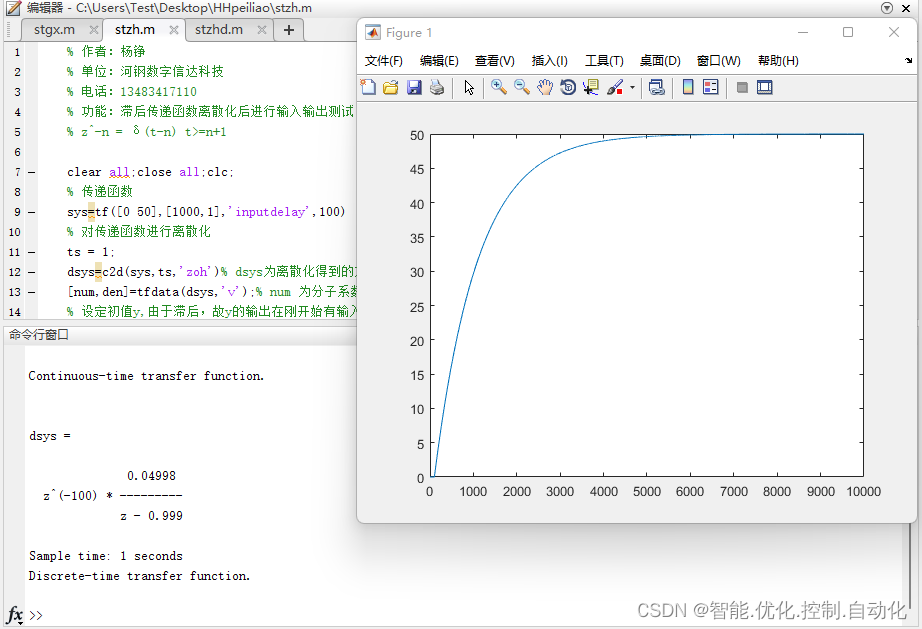Click Hide Plot Tools icon
Image resolution: width=922 pixels, height=629 pixels.
[x=742, y=88]
